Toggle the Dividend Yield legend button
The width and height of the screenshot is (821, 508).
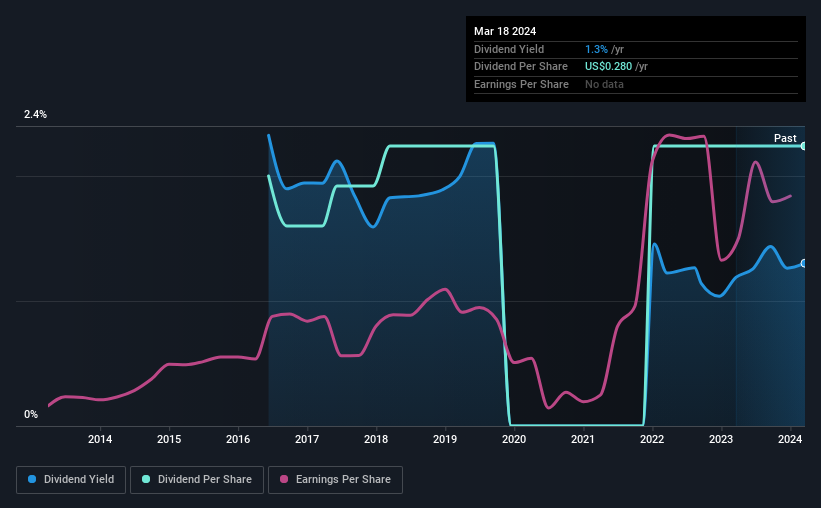[x=71, y=480]
